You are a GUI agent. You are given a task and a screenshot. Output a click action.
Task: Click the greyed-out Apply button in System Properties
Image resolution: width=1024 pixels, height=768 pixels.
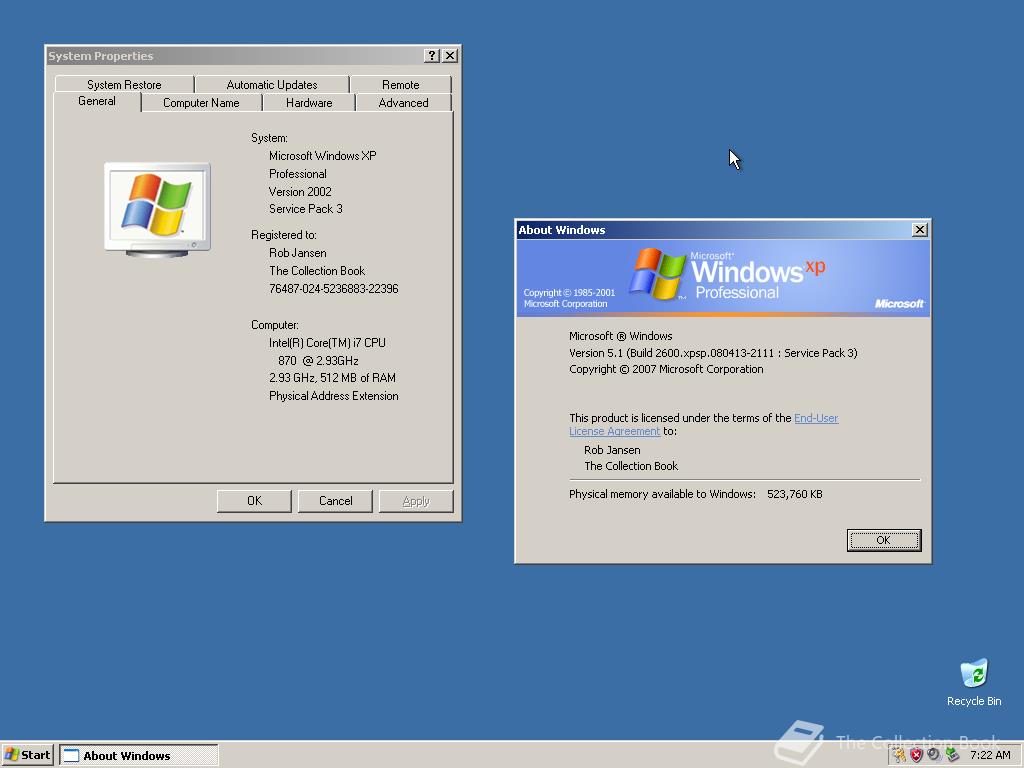point(416,501)
